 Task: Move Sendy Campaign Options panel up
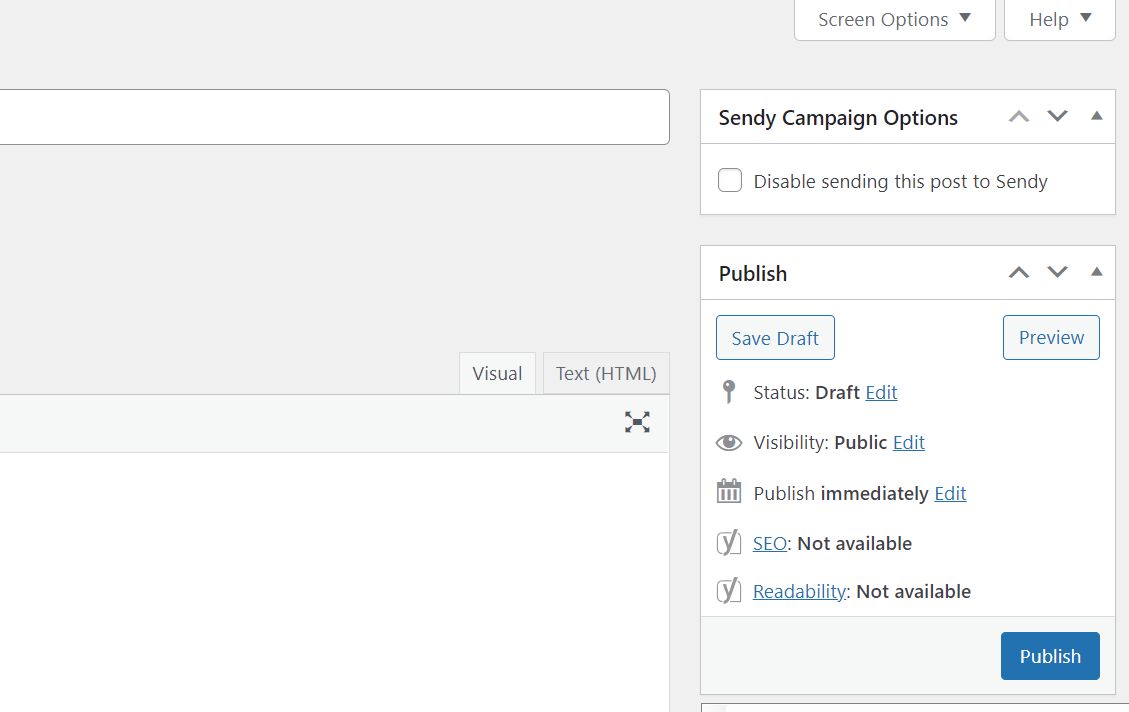coord(1019,117)
